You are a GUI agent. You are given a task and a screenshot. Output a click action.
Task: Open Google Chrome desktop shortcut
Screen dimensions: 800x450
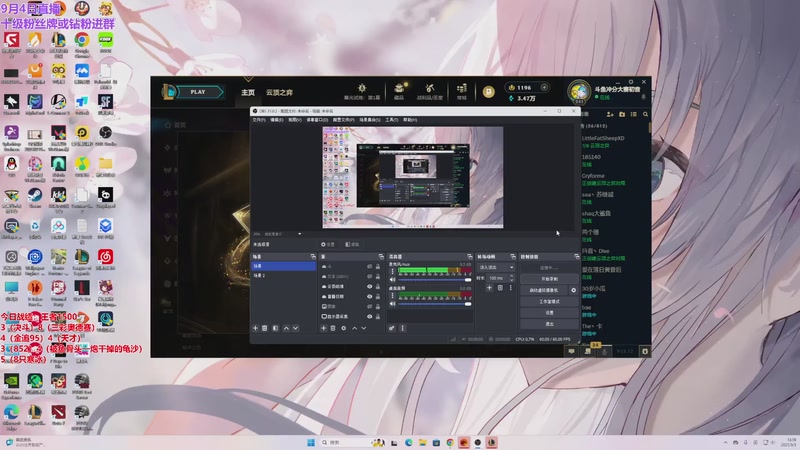pyautogui.click(x=82, y=43)
